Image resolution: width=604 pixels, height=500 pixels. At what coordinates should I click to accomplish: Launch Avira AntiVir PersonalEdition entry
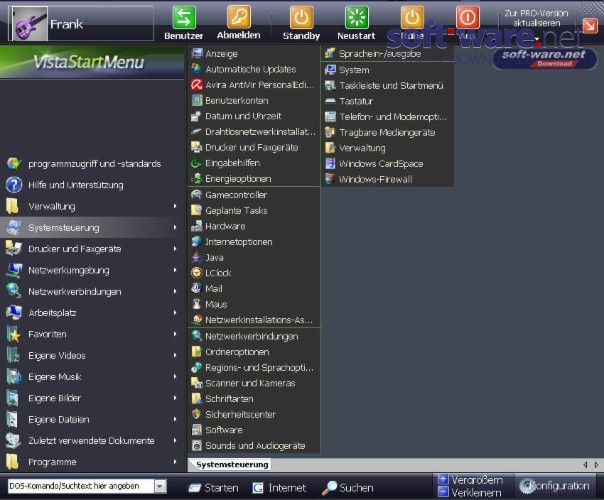tap(254, 85)
